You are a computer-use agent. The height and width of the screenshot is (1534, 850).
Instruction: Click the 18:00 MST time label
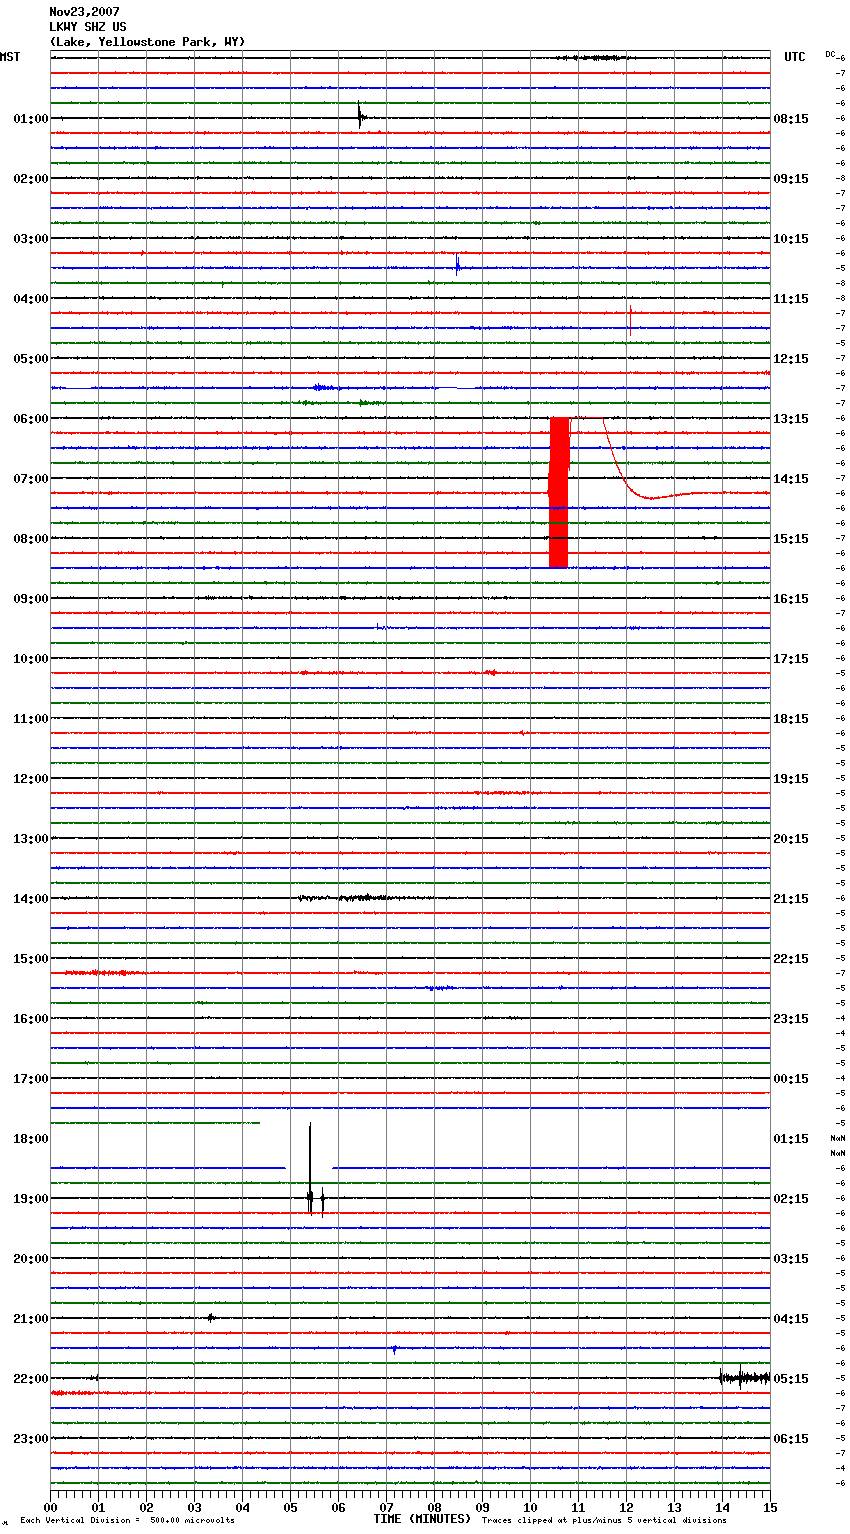pos(30,1139)
